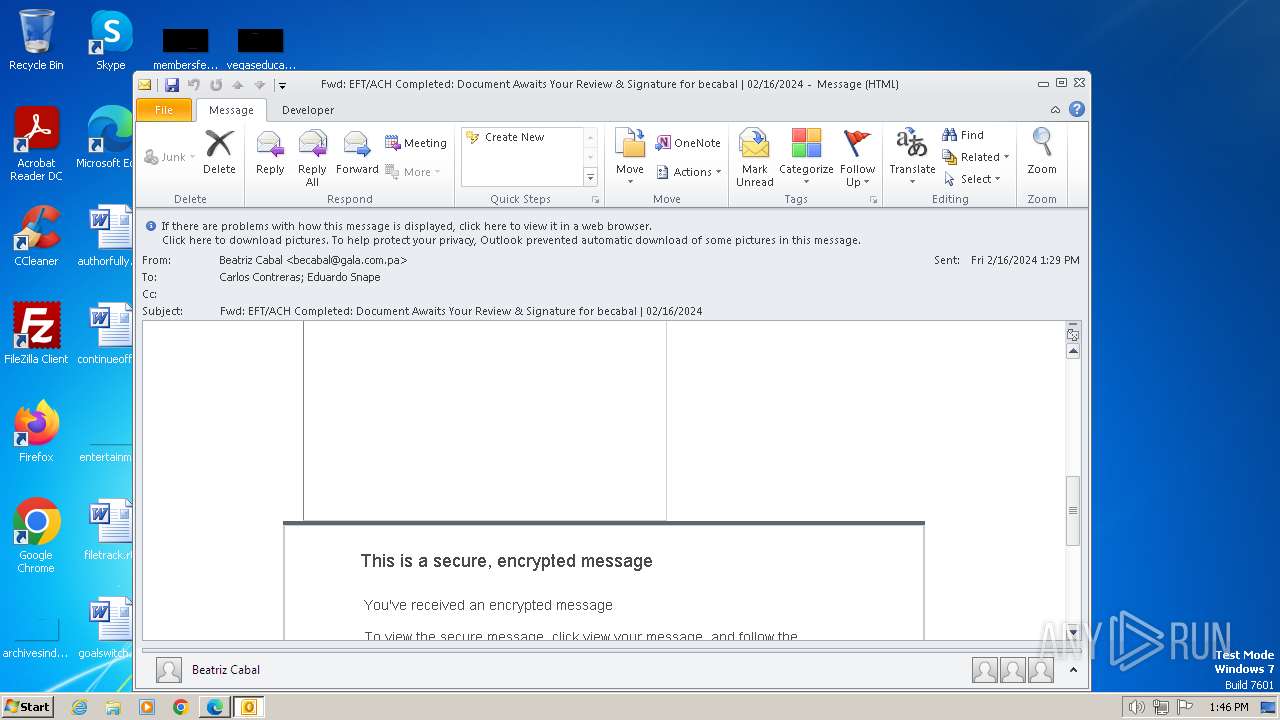Forward this email message
The width and height of the screenshot is (1280, 720).
[357, 153]
